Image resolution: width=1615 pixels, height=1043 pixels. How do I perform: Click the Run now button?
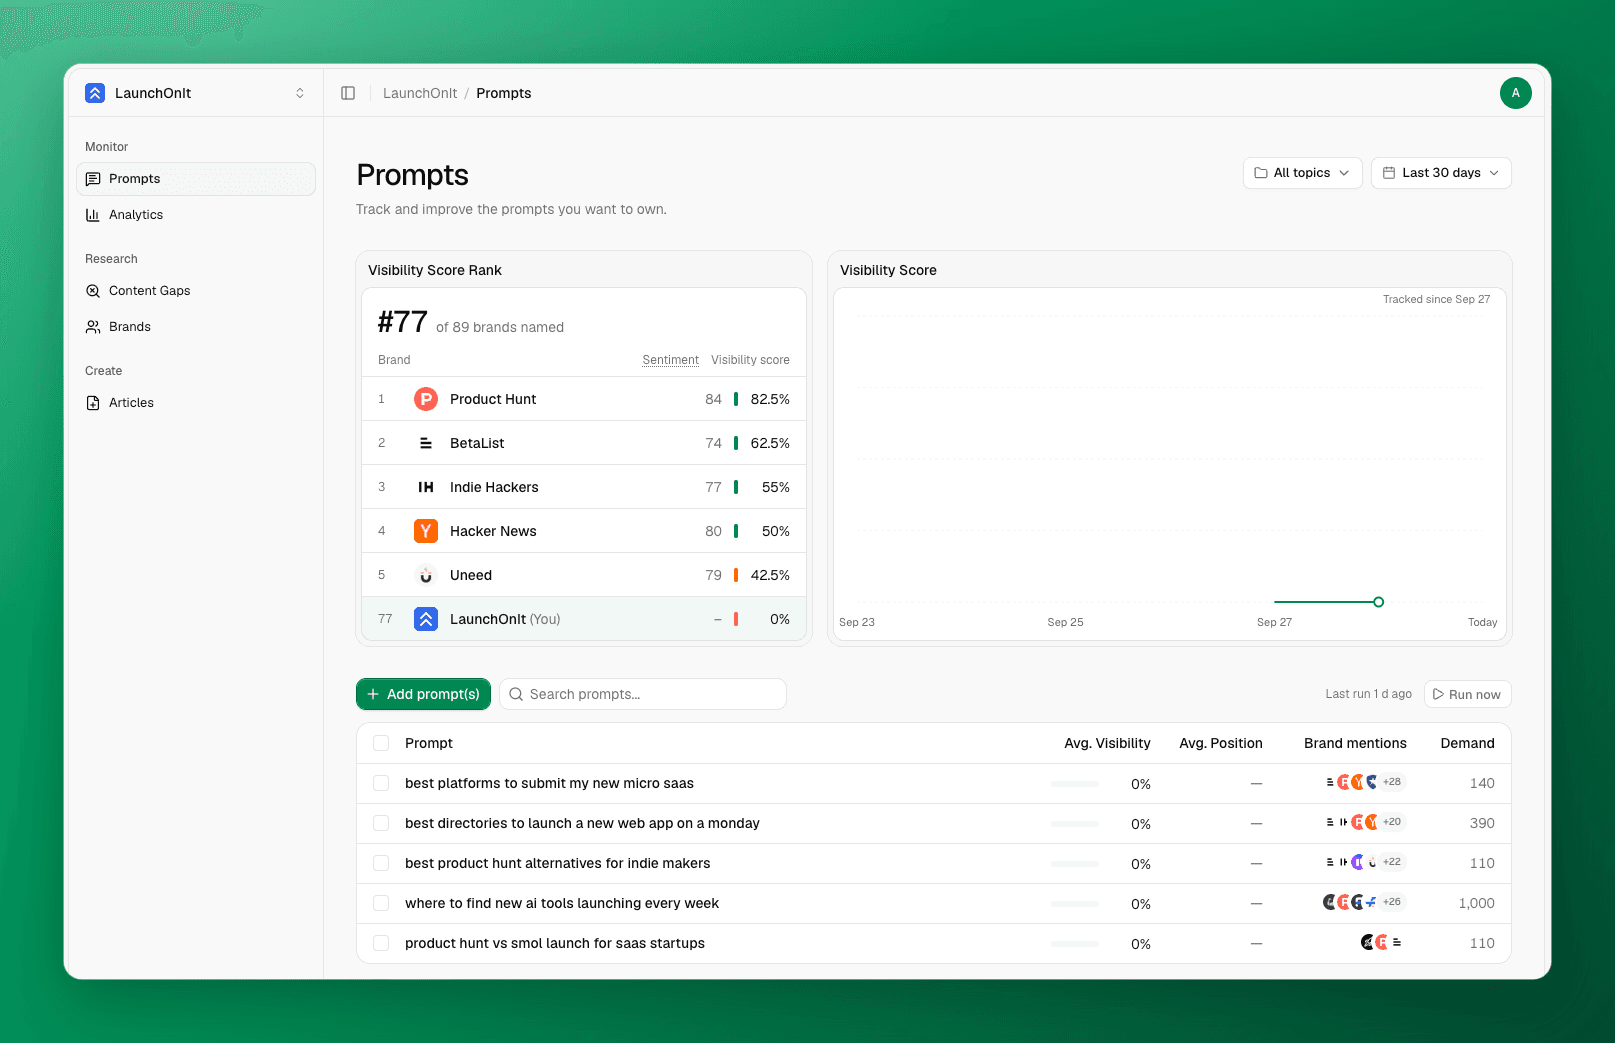pos(1467,694)
